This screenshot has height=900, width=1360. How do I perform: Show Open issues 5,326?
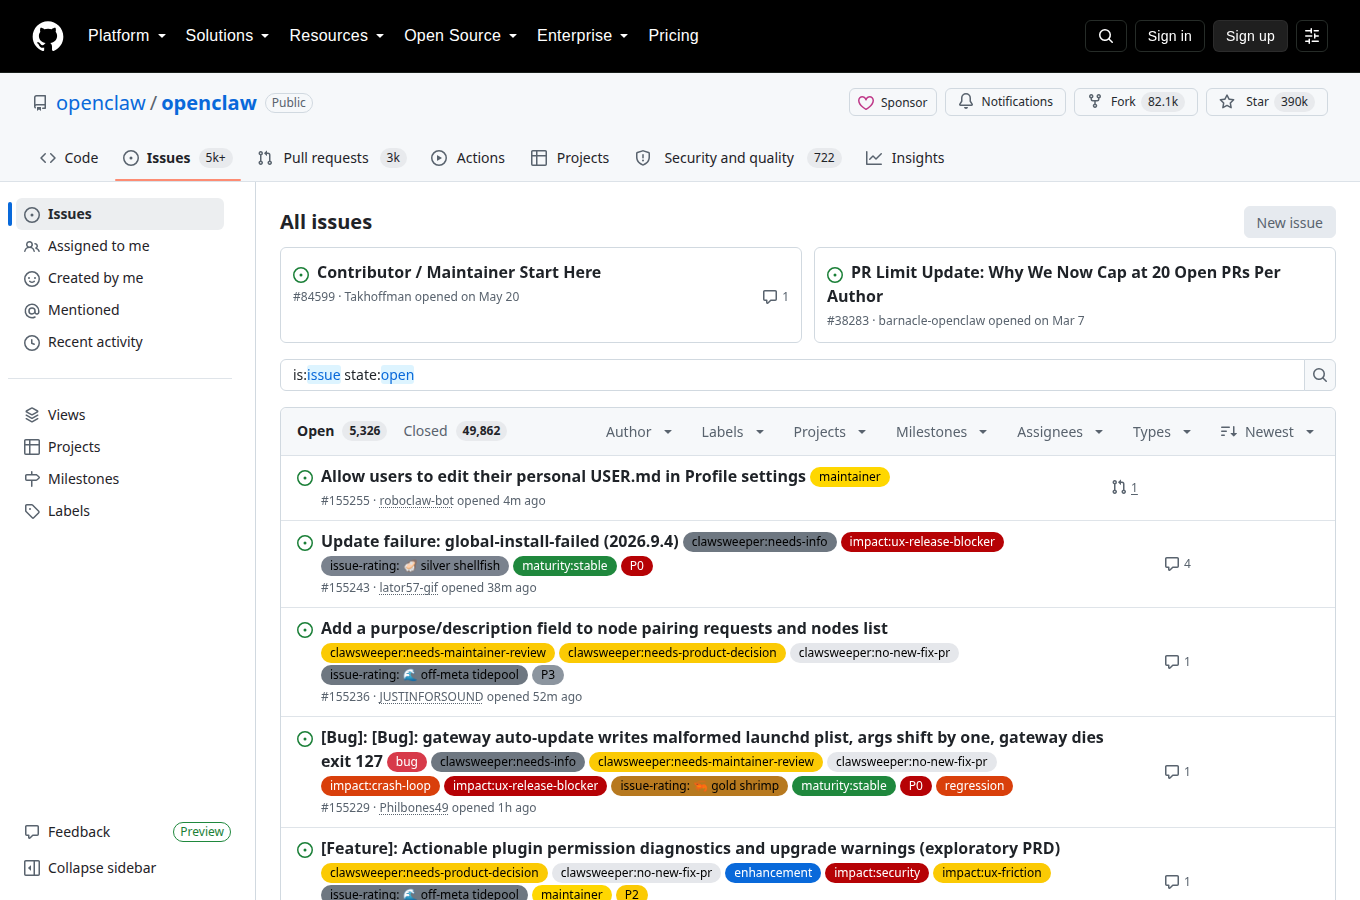(x=341, y=431)
